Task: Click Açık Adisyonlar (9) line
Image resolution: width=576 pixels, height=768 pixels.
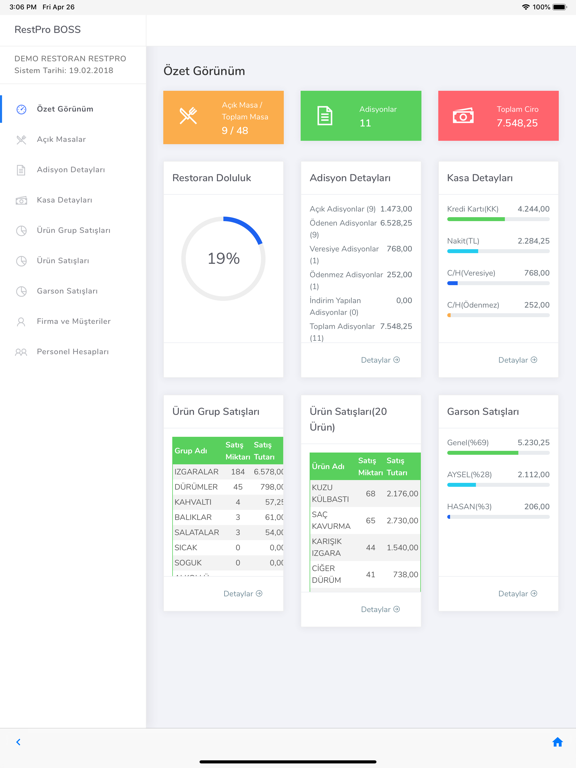Action: pos(361,209)
